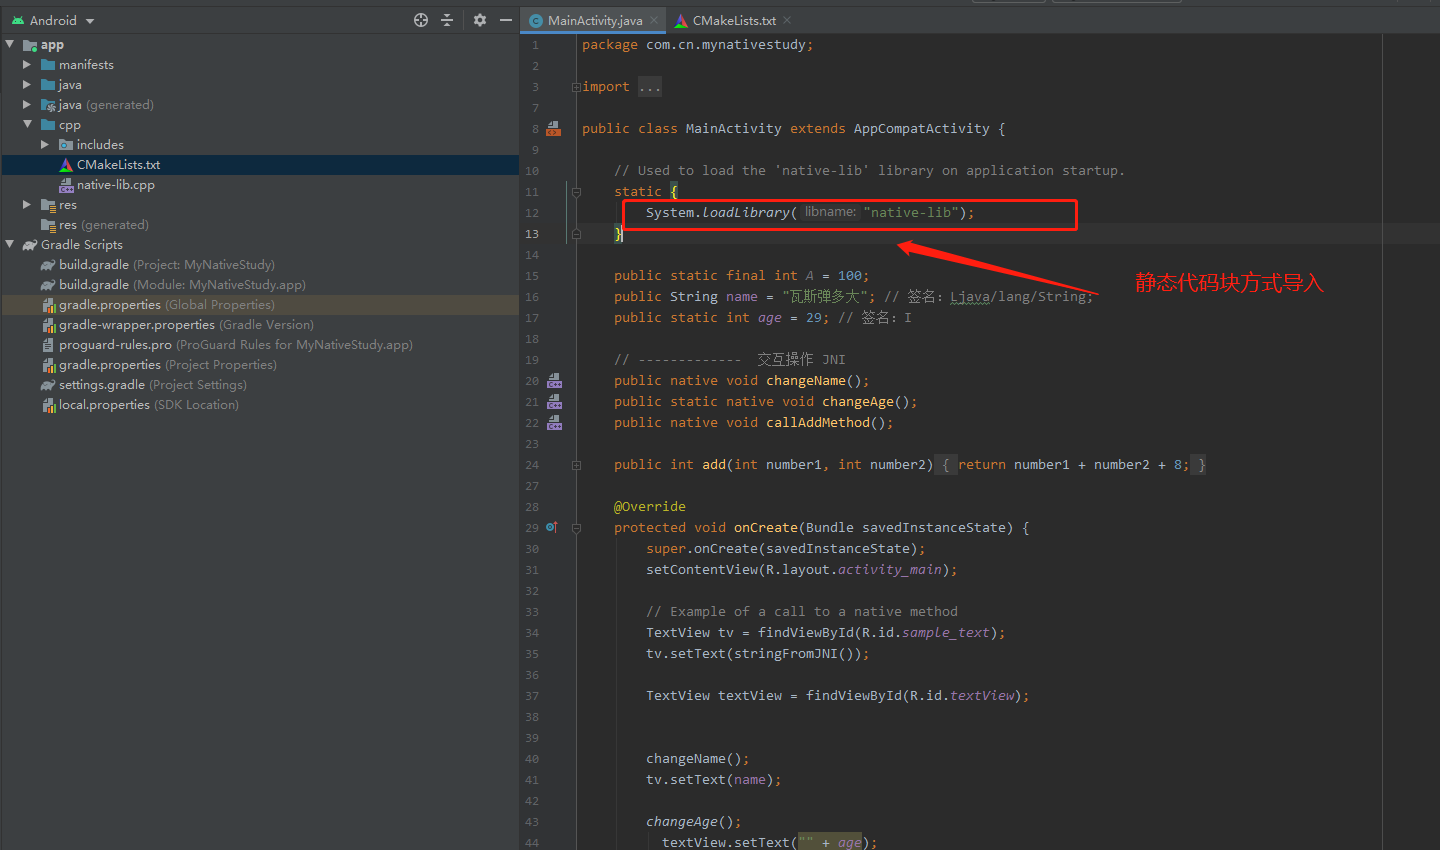
Task: Click the cpp folder icon
Action: (x=48, y=124)
